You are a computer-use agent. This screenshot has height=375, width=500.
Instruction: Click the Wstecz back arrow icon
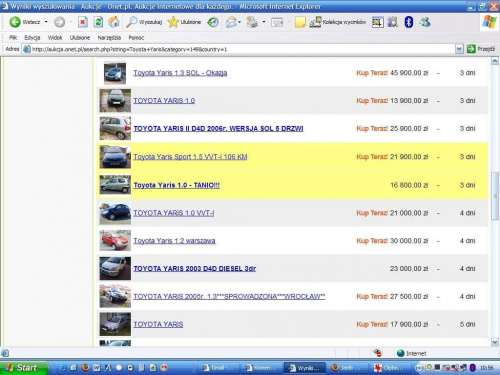(15, 22)
